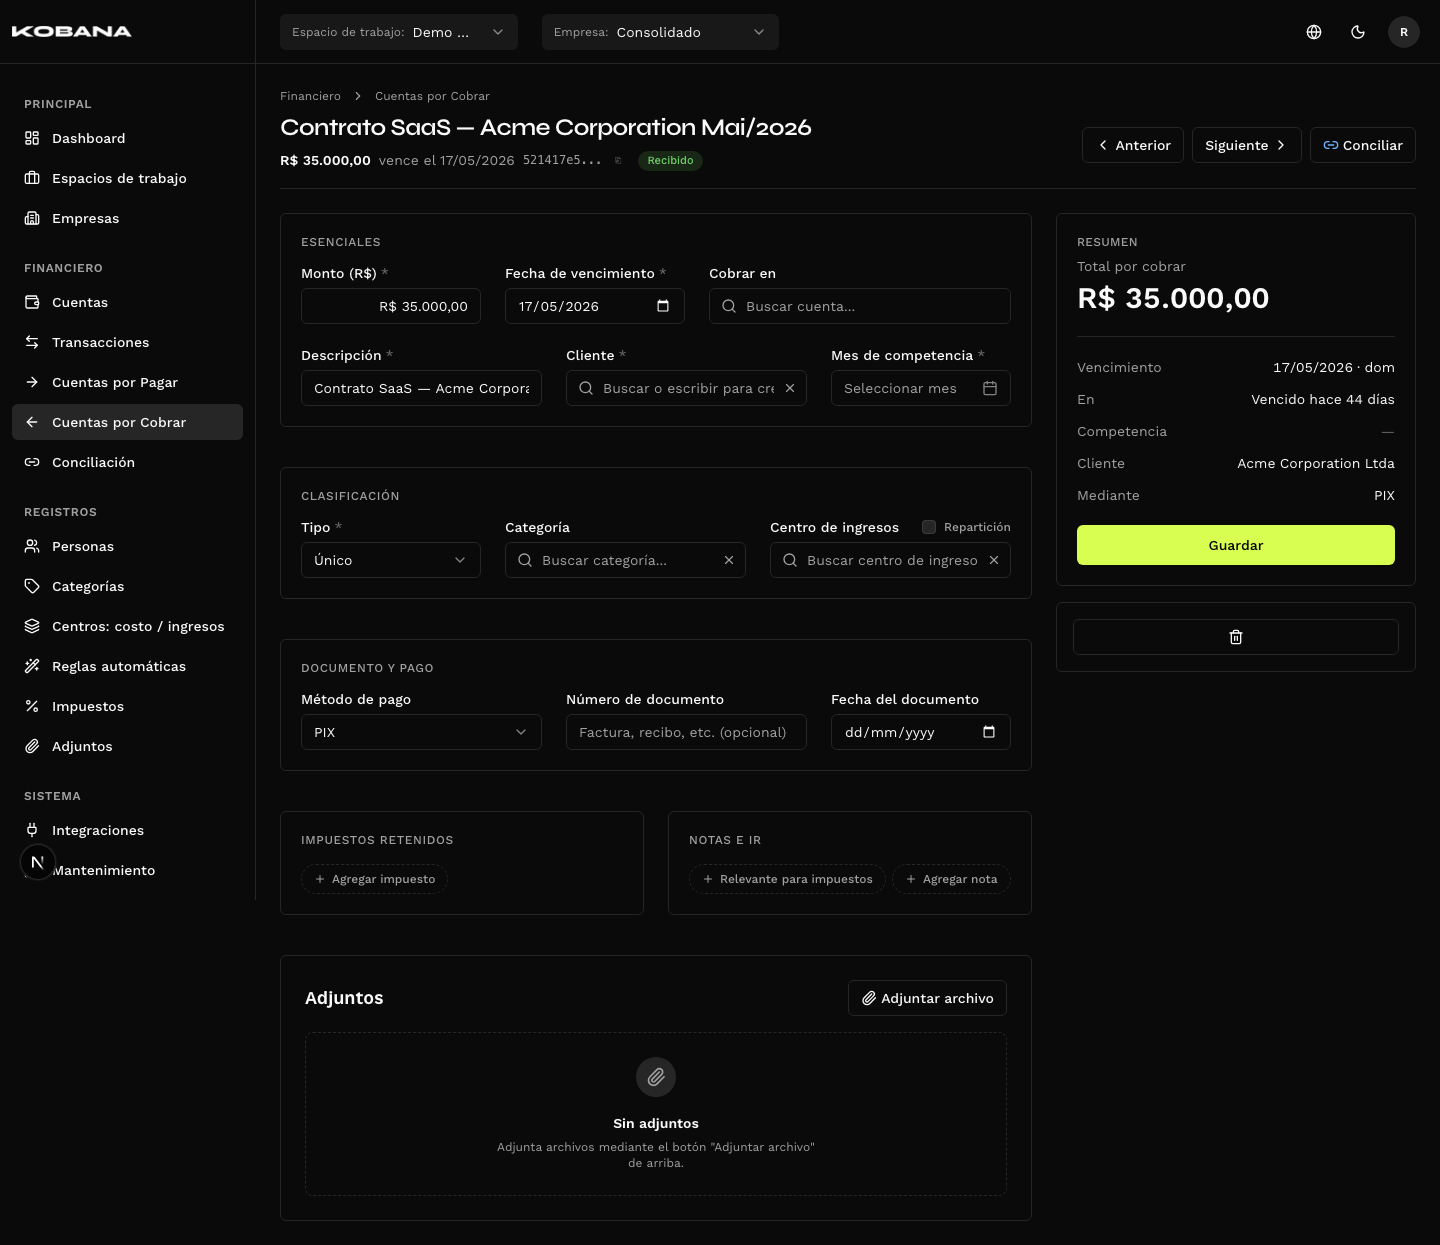The image size is (1440, 1245).
Task: Click Impuestos percent icon
Action: pos(32,706)
